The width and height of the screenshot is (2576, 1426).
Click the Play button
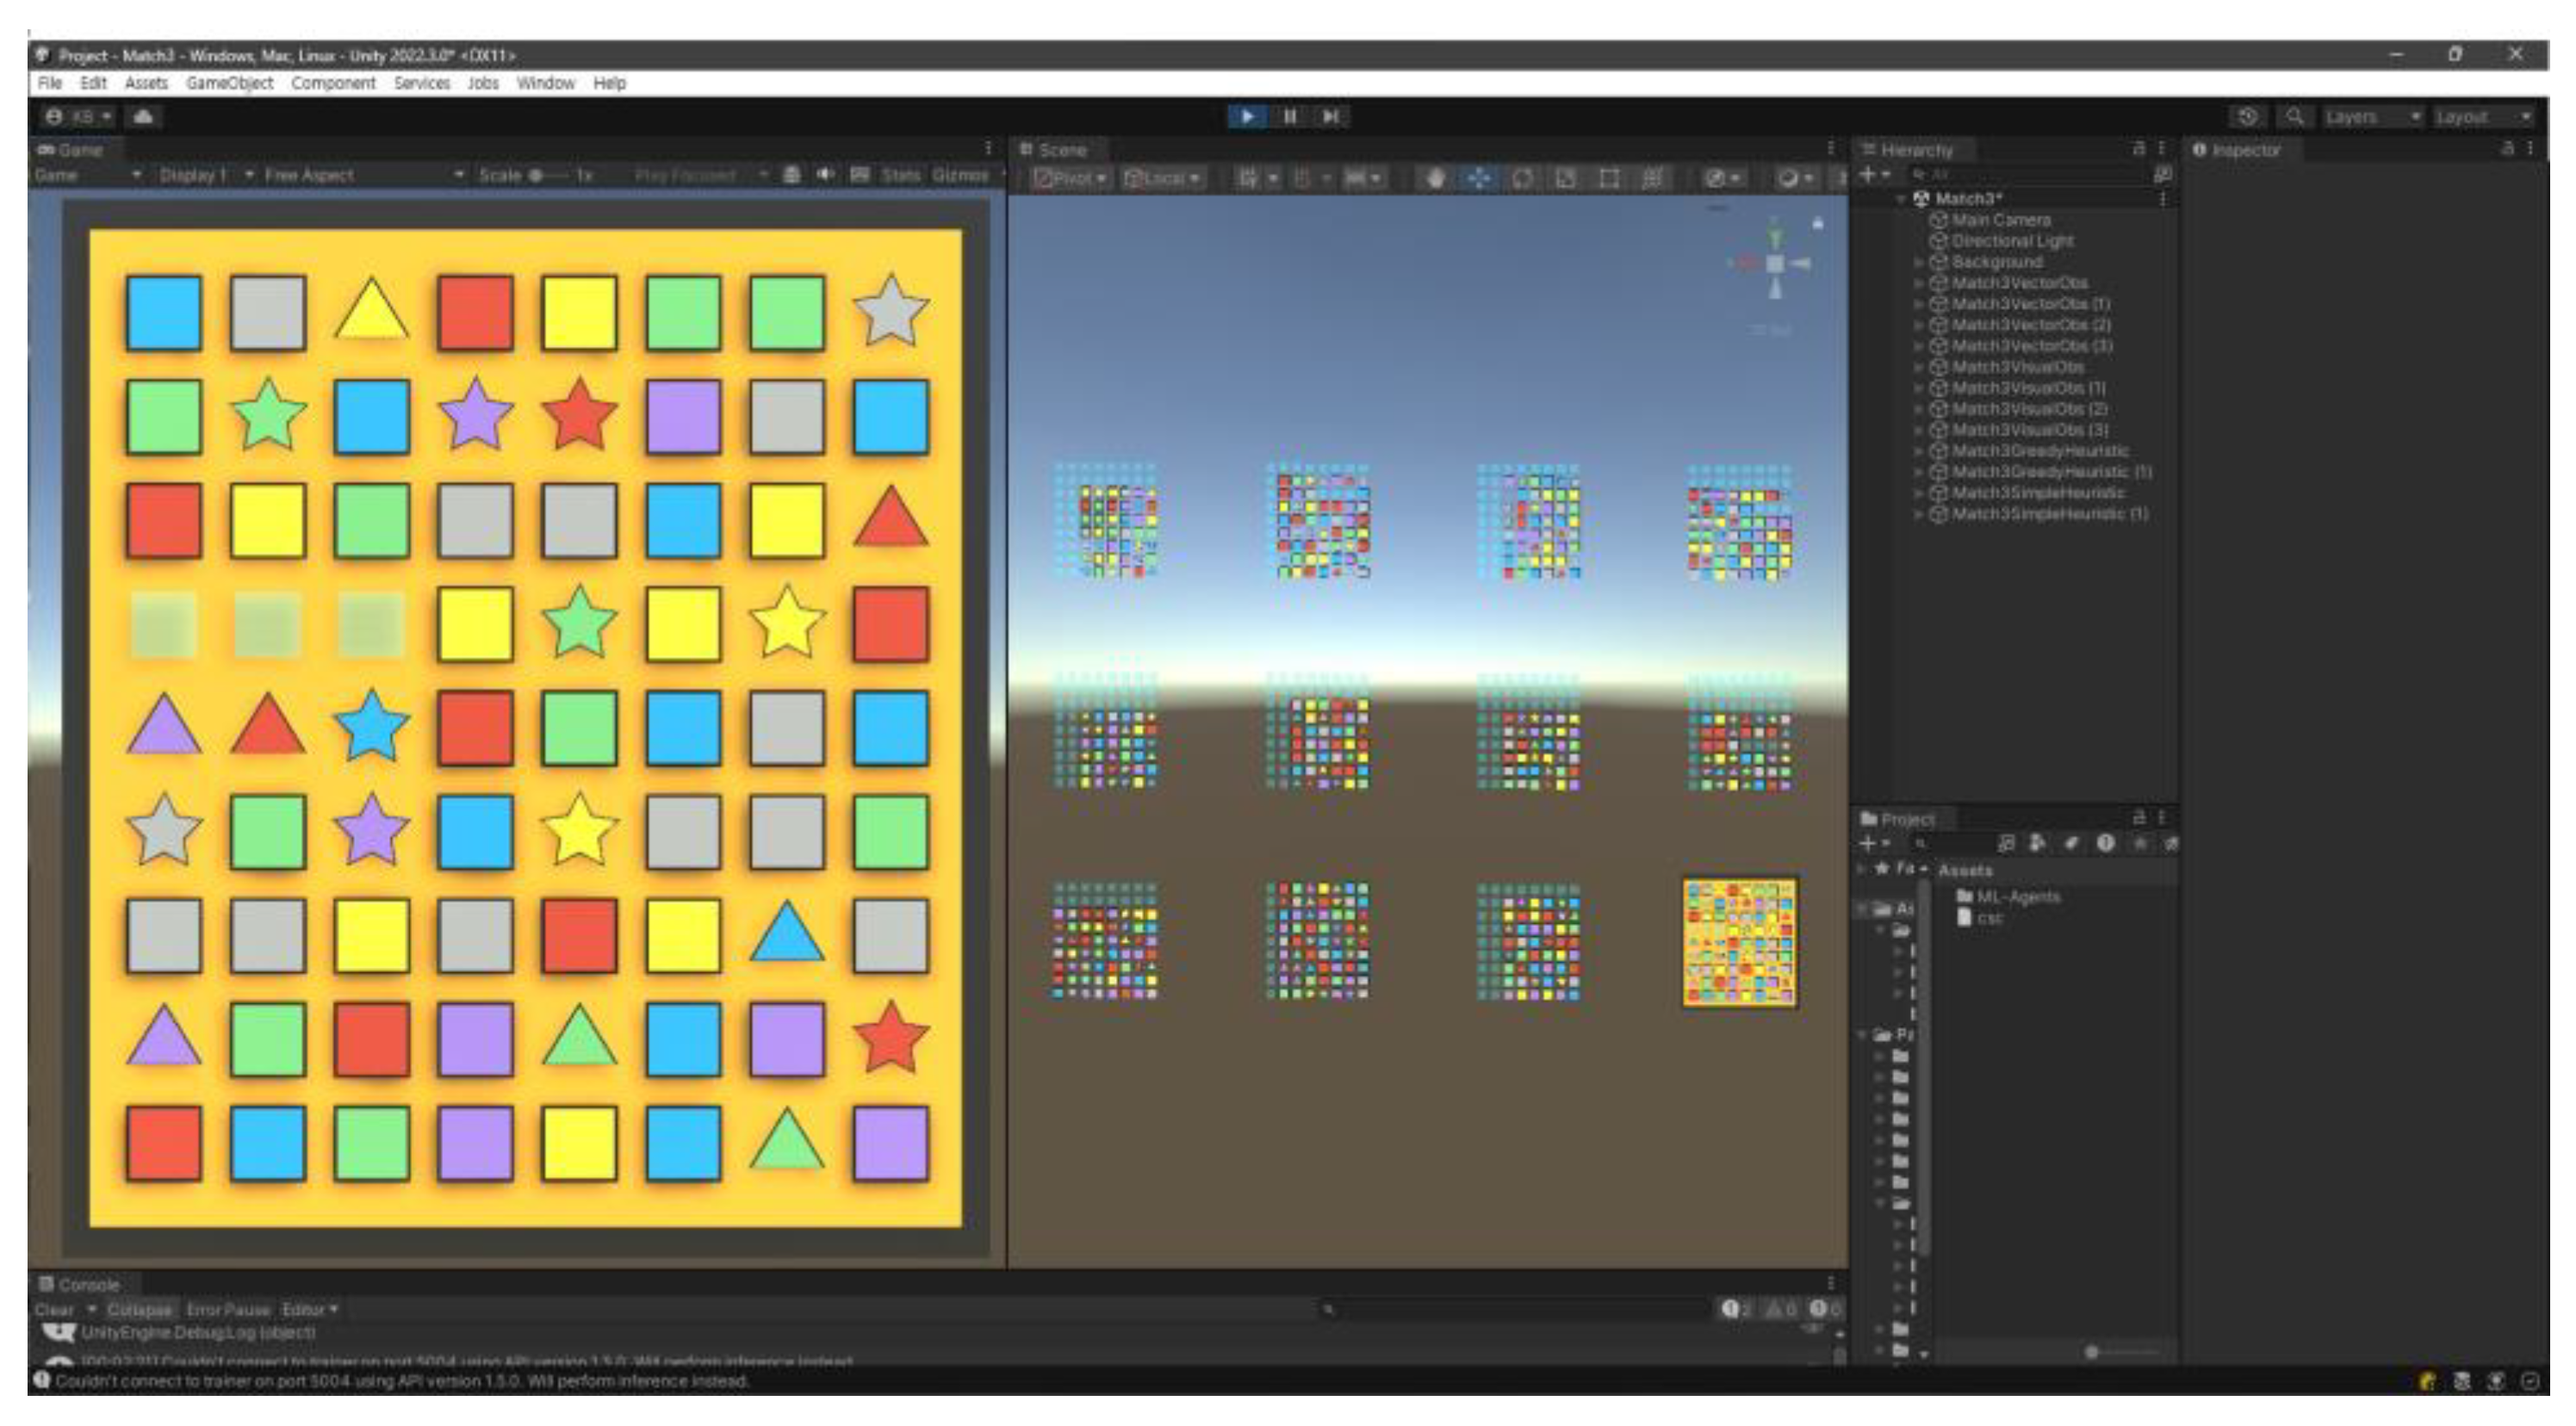coord(1247,116)
